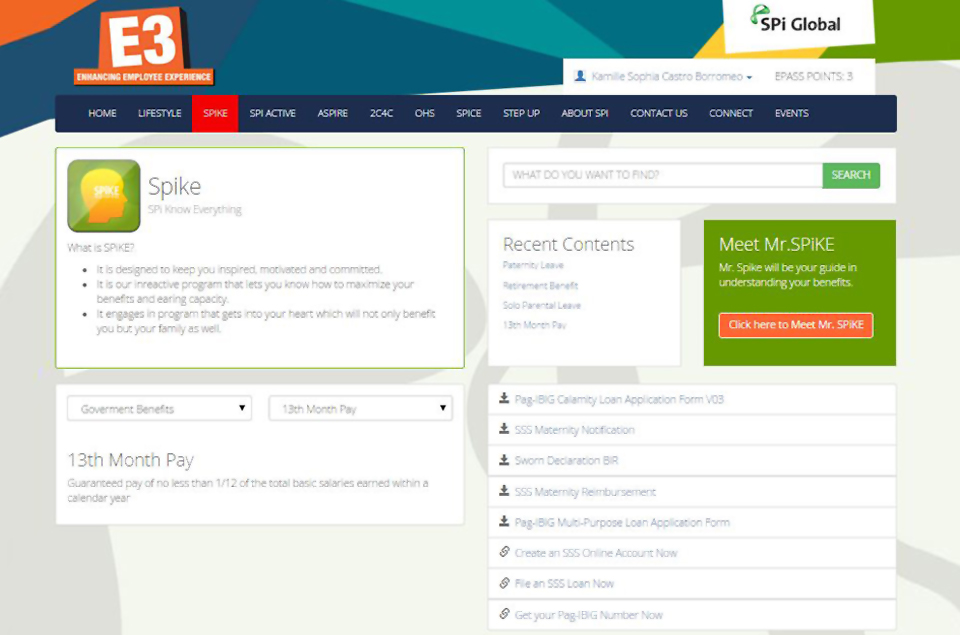Click download icon beside SSS Maternity Notification
The width and height of the screenshot is (960, 635).
click(x=505, y=430)
